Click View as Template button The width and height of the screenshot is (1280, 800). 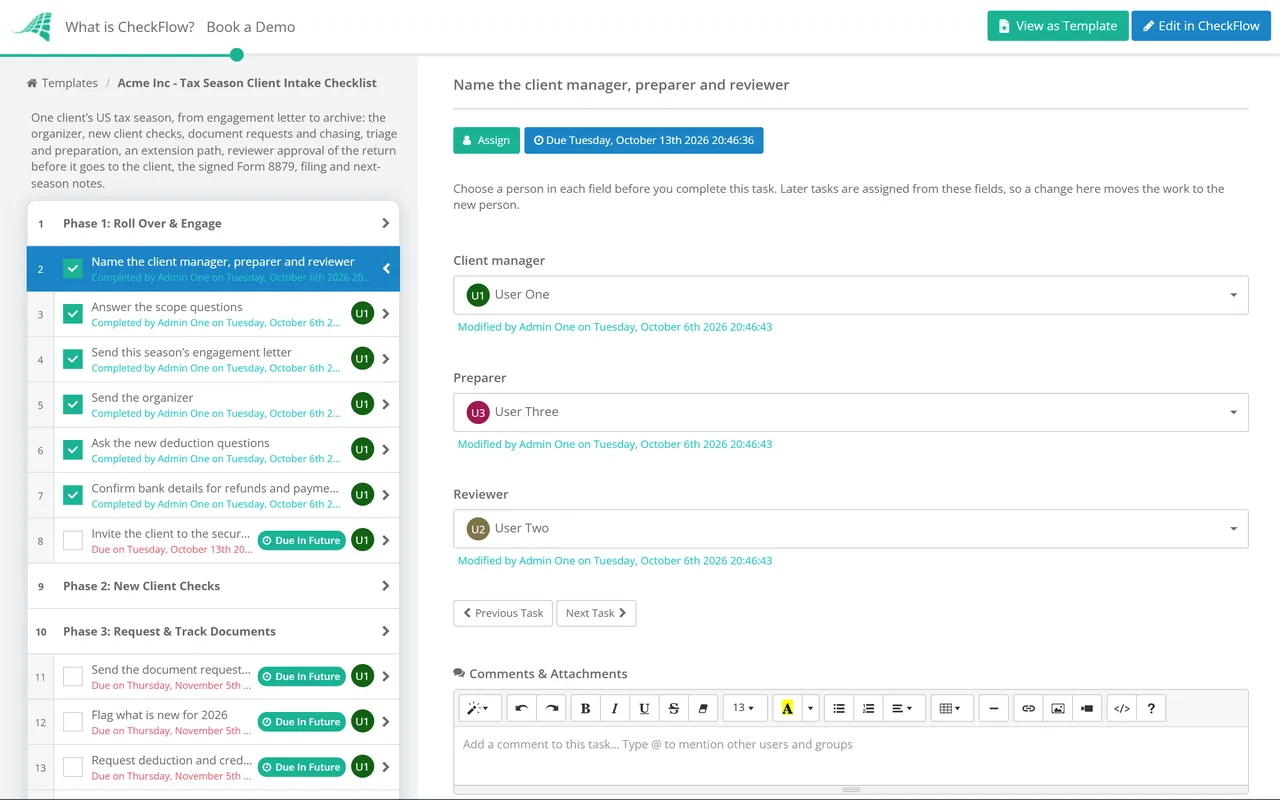pos(1058,26)
